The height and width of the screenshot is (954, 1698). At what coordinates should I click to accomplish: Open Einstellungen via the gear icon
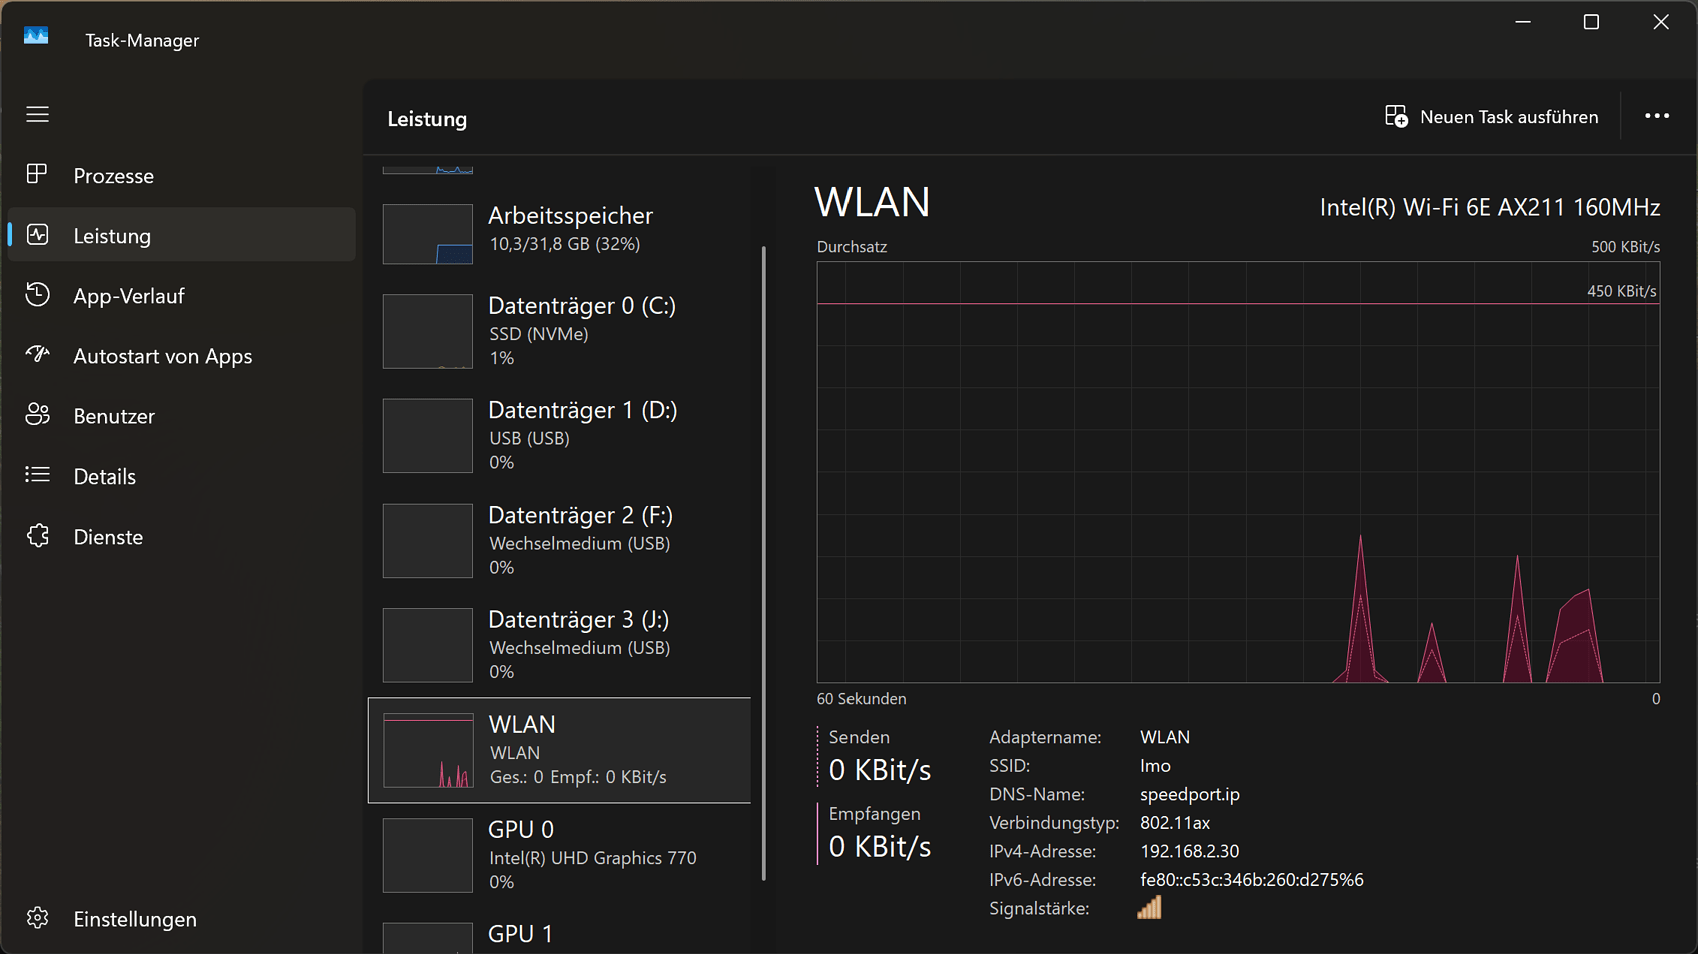pos(37,918)
